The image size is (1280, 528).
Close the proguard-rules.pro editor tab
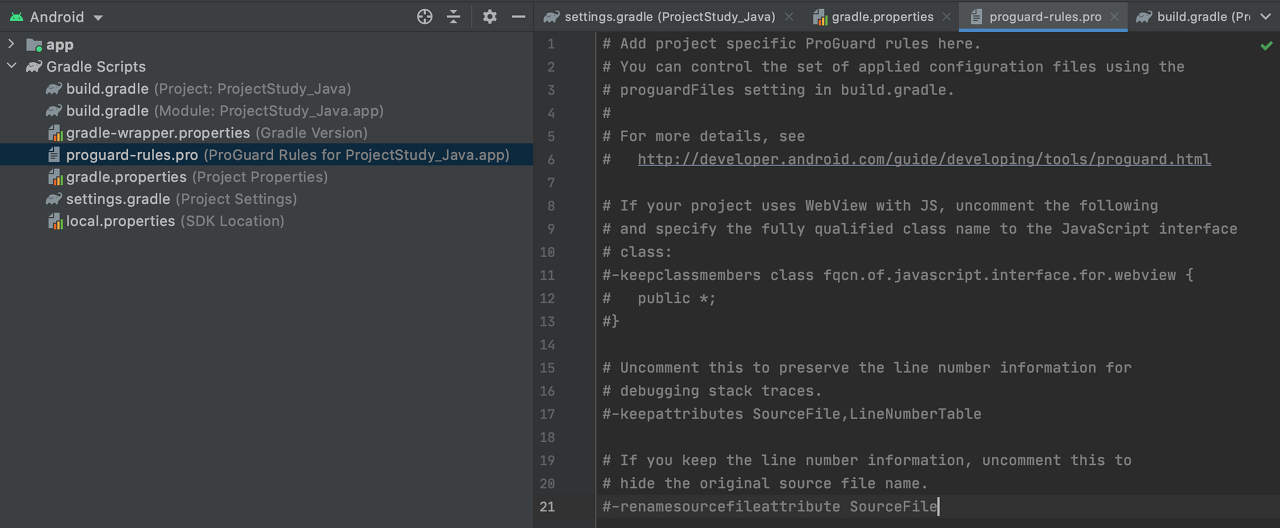[x=1115, y=17]
